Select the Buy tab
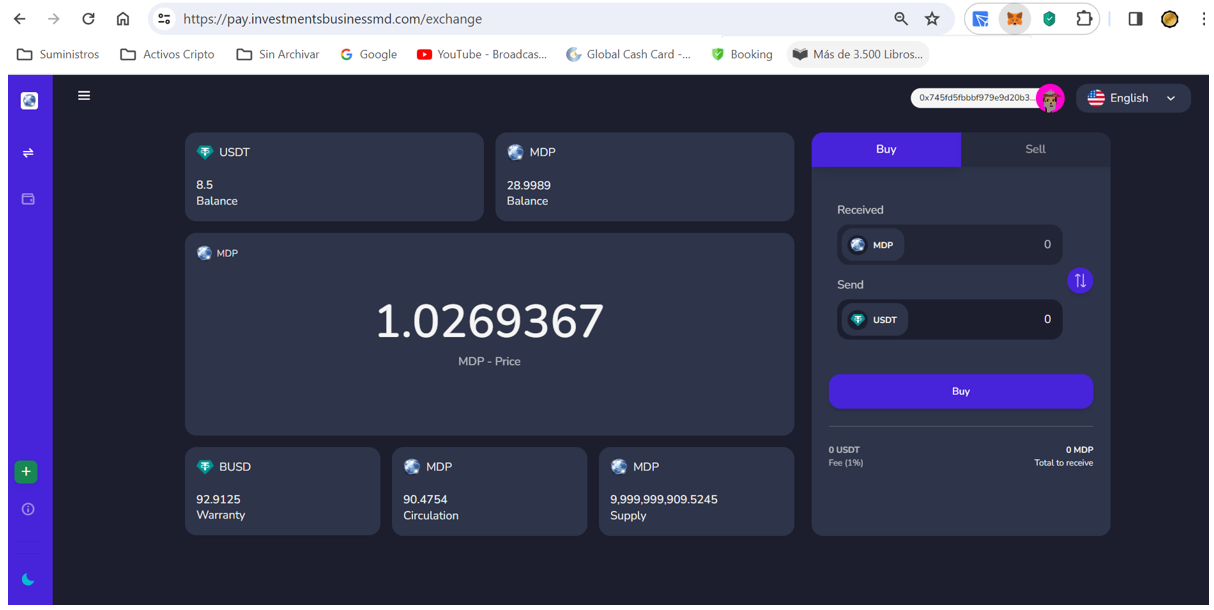This screenshot has height=610, width=1214. [886, 149]
